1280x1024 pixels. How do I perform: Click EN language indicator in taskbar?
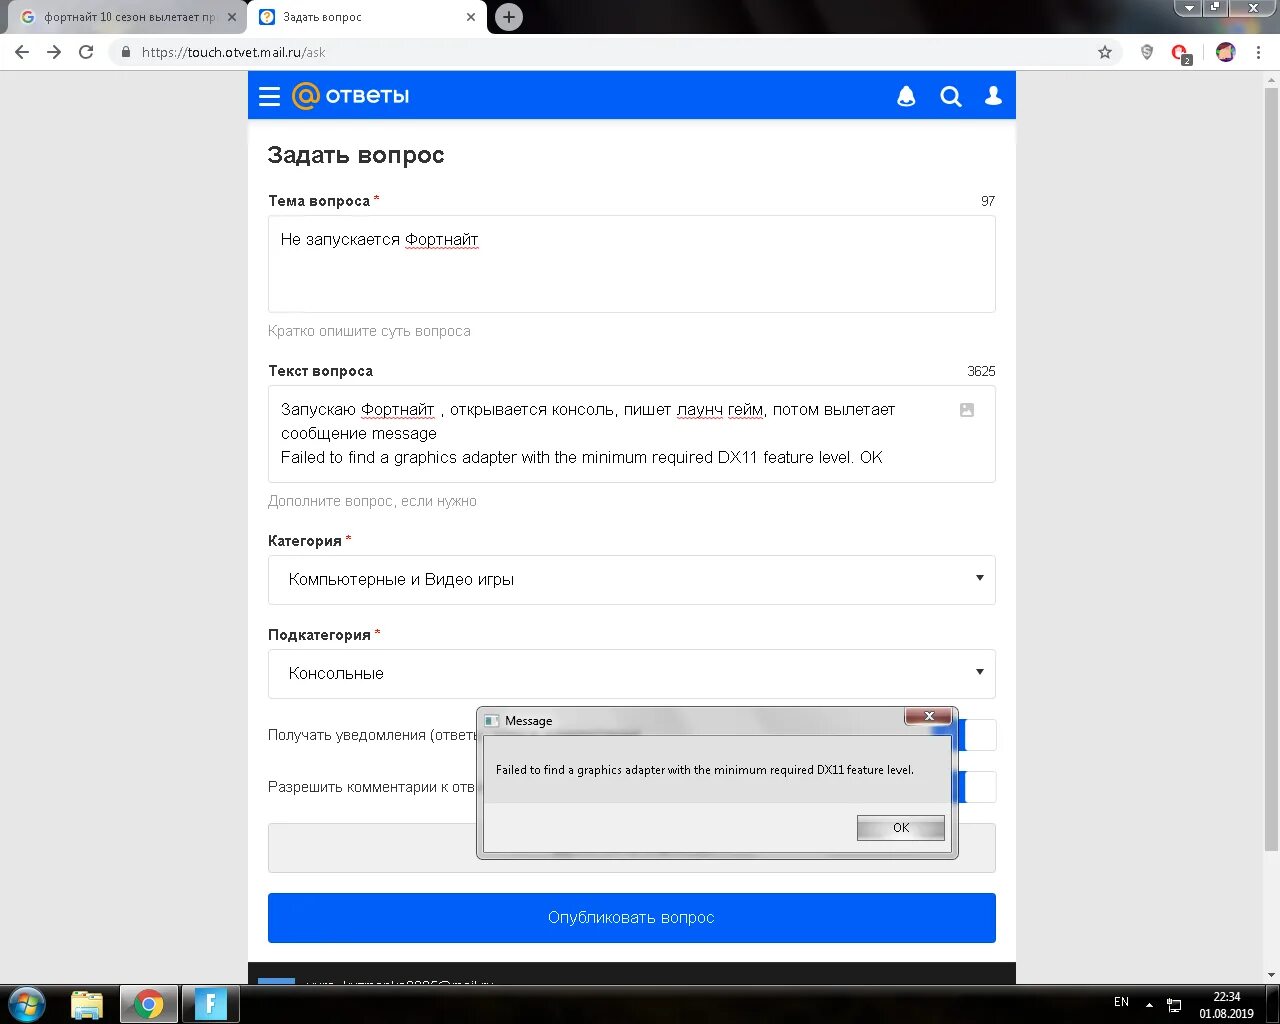(1121, 1002)
